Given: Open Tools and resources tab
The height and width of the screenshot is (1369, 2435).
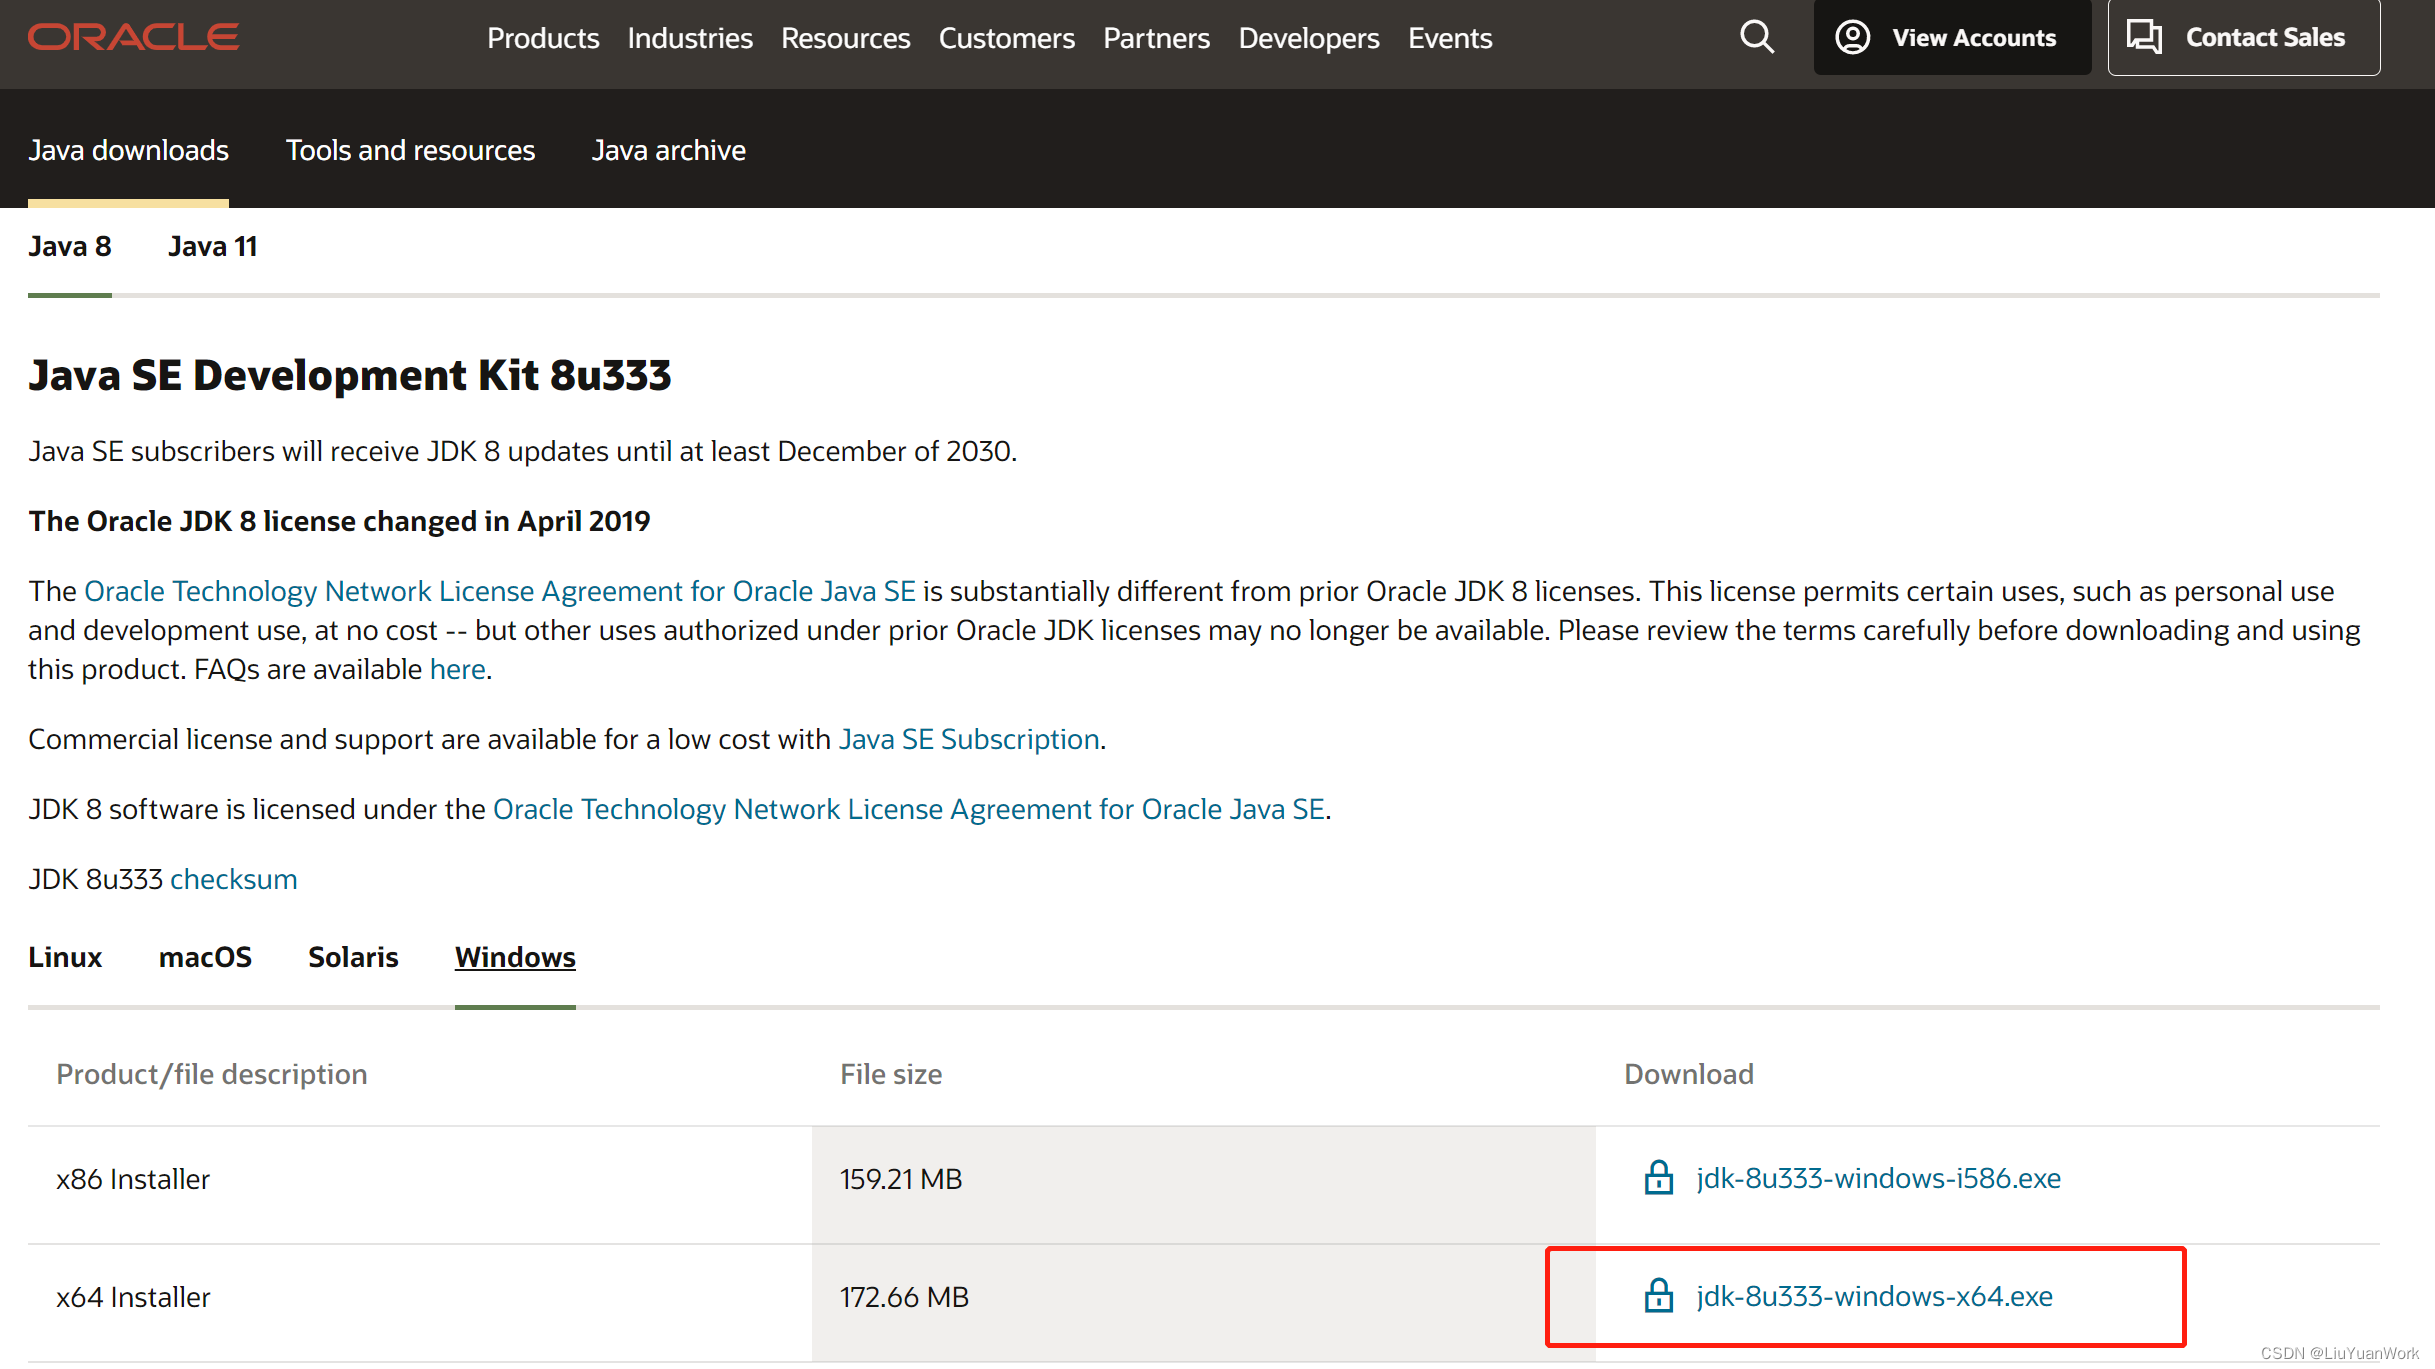Looking at the screenshot, I should 410,150.
